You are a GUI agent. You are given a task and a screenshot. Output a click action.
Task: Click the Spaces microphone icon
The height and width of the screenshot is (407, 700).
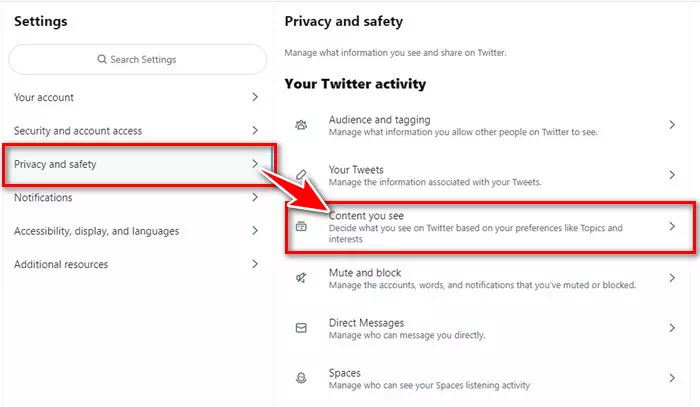click(301, 378)
